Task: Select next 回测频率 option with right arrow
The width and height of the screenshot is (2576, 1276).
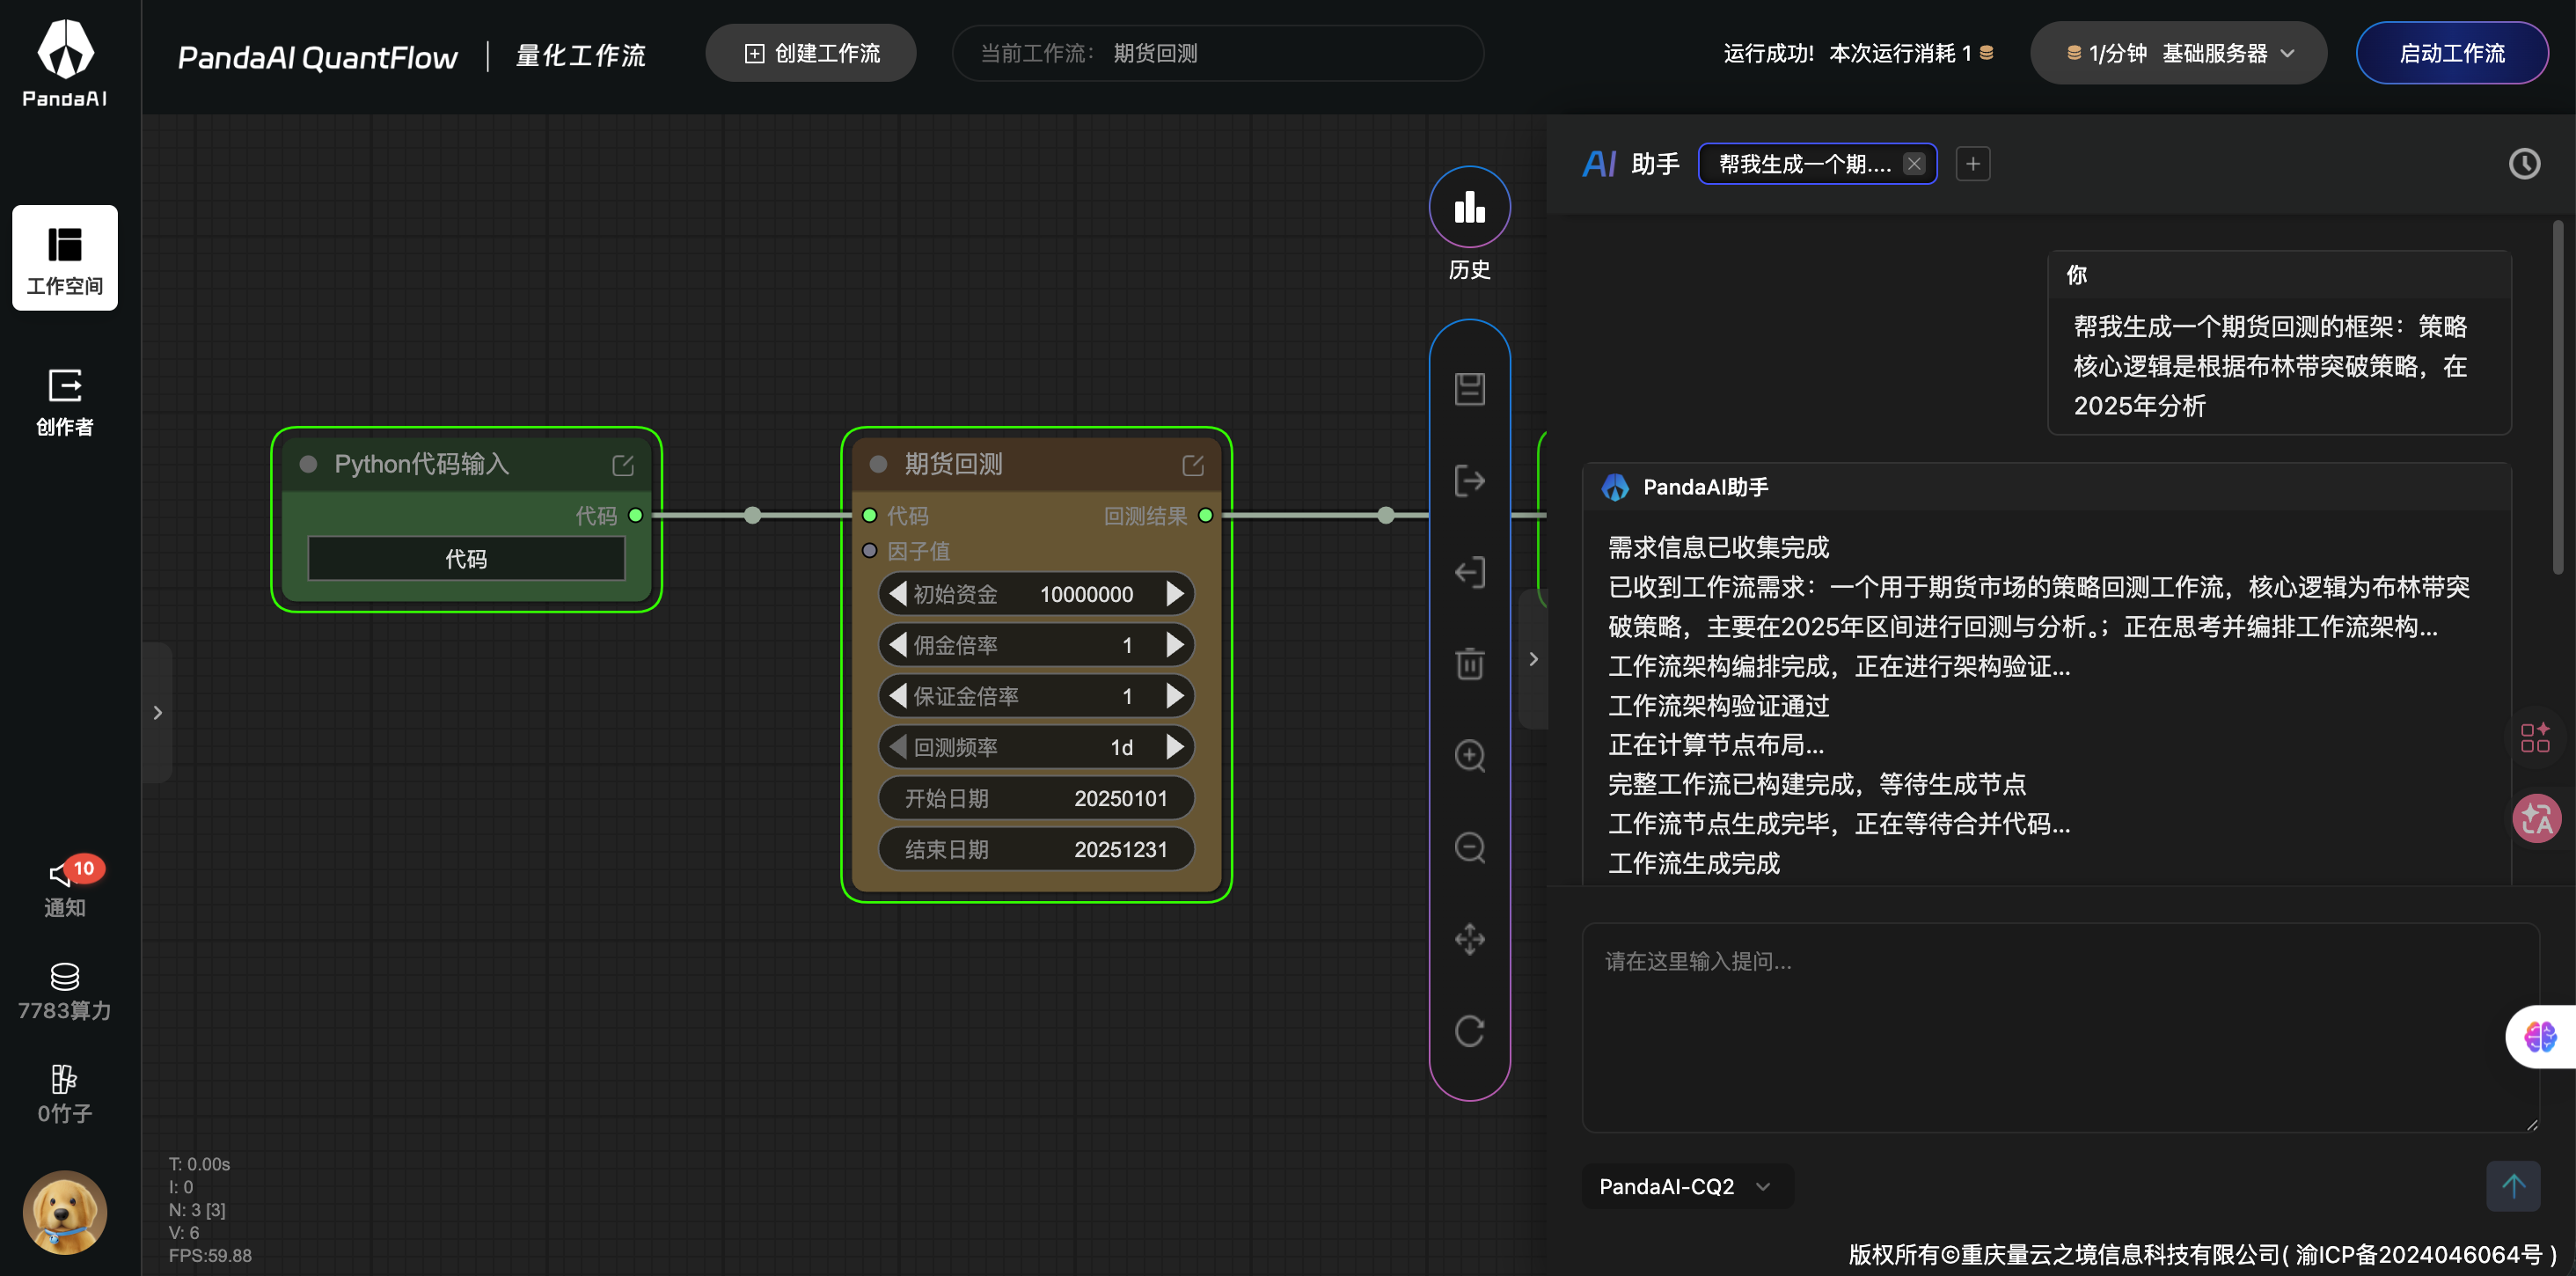Action: tap(1175, 747)
